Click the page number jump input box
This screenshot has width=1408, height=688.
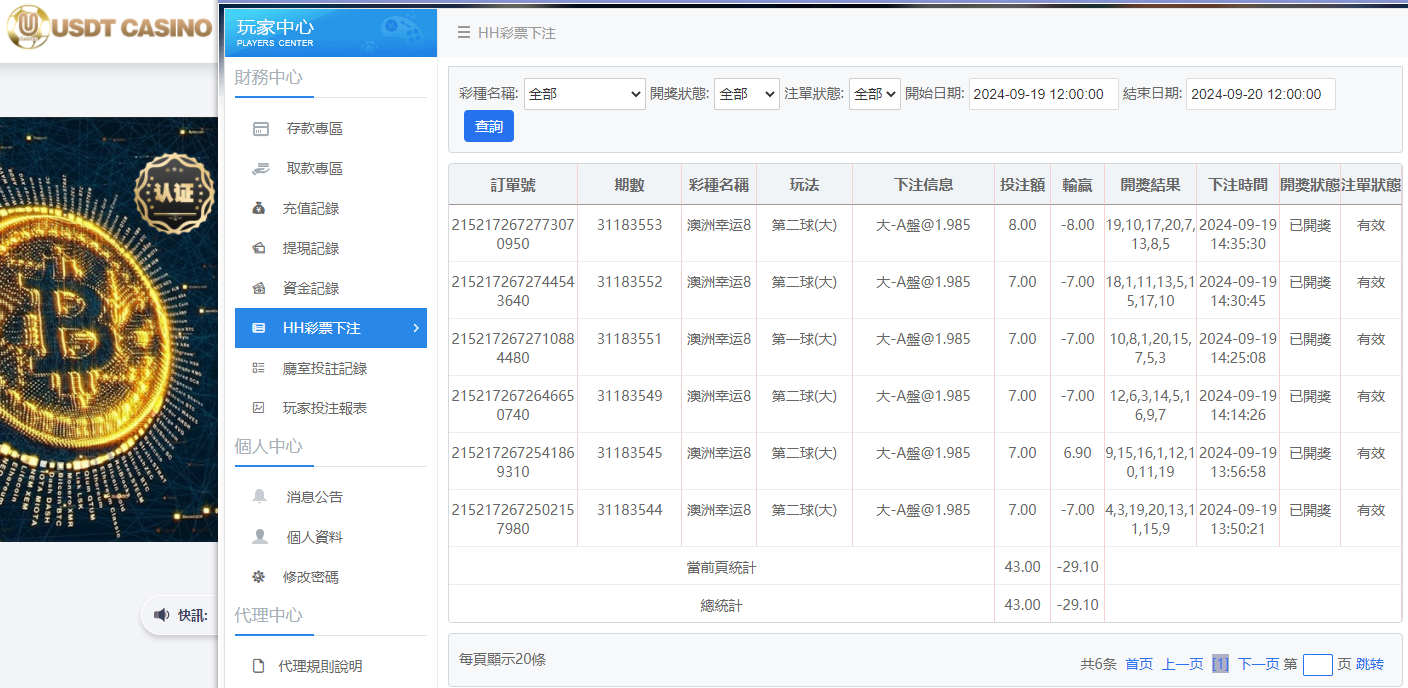[x=1318, y=663]
